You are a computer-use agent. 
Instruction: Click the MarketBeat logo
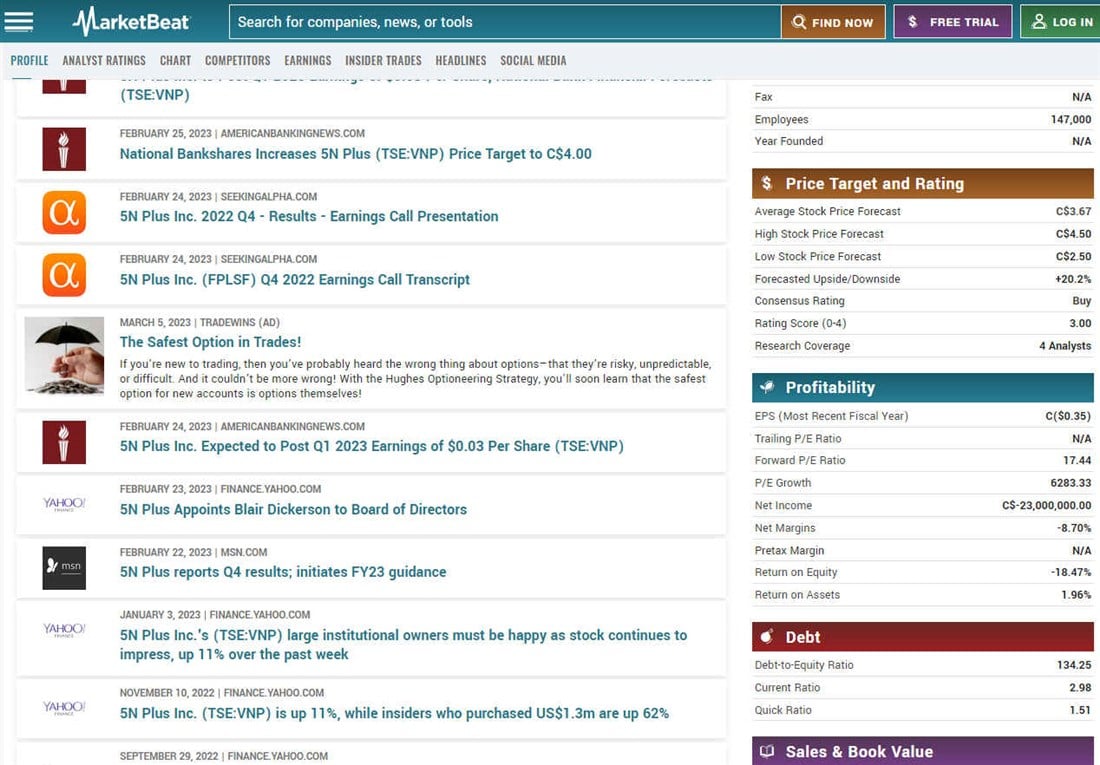pos(132,21)
